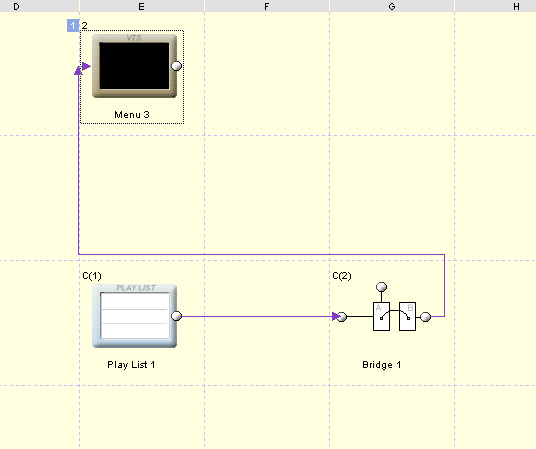
Task: Click the output connector of Menu 3
Action: click(x=176, y=66)
